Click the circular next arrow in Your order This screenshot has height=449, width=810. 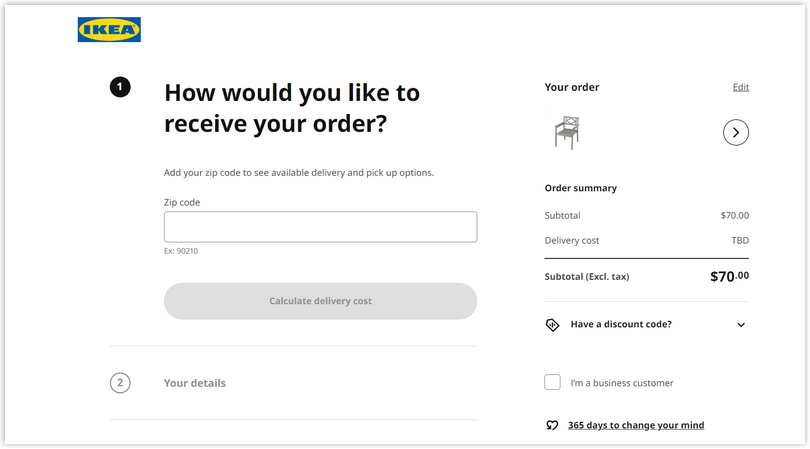736,133
